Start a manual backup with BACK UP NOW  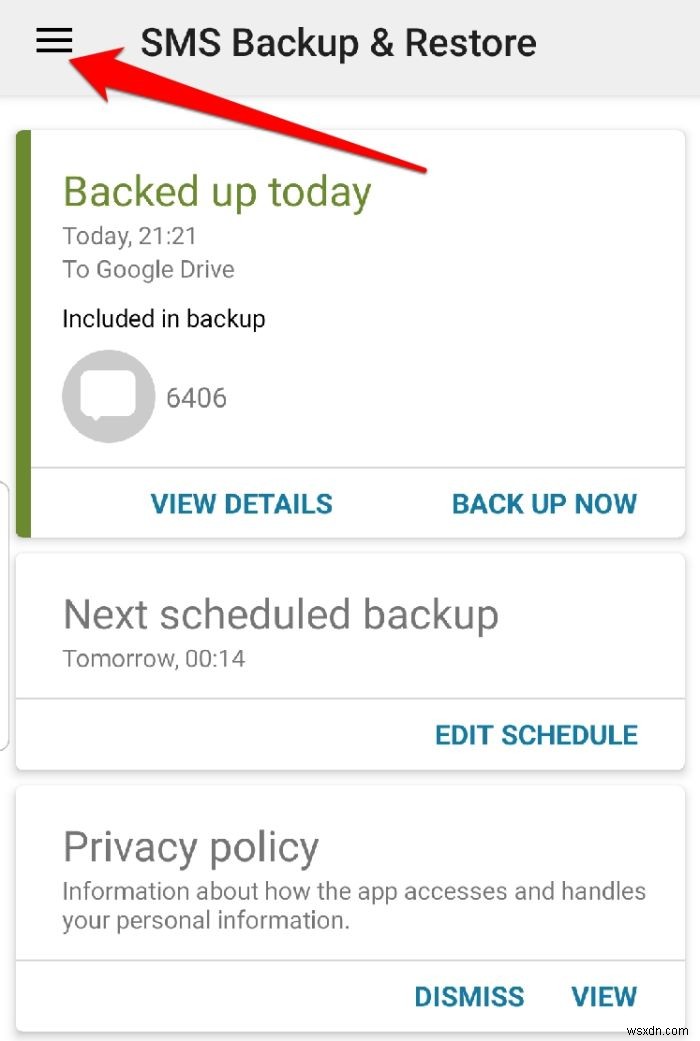[x=544, y=504]
